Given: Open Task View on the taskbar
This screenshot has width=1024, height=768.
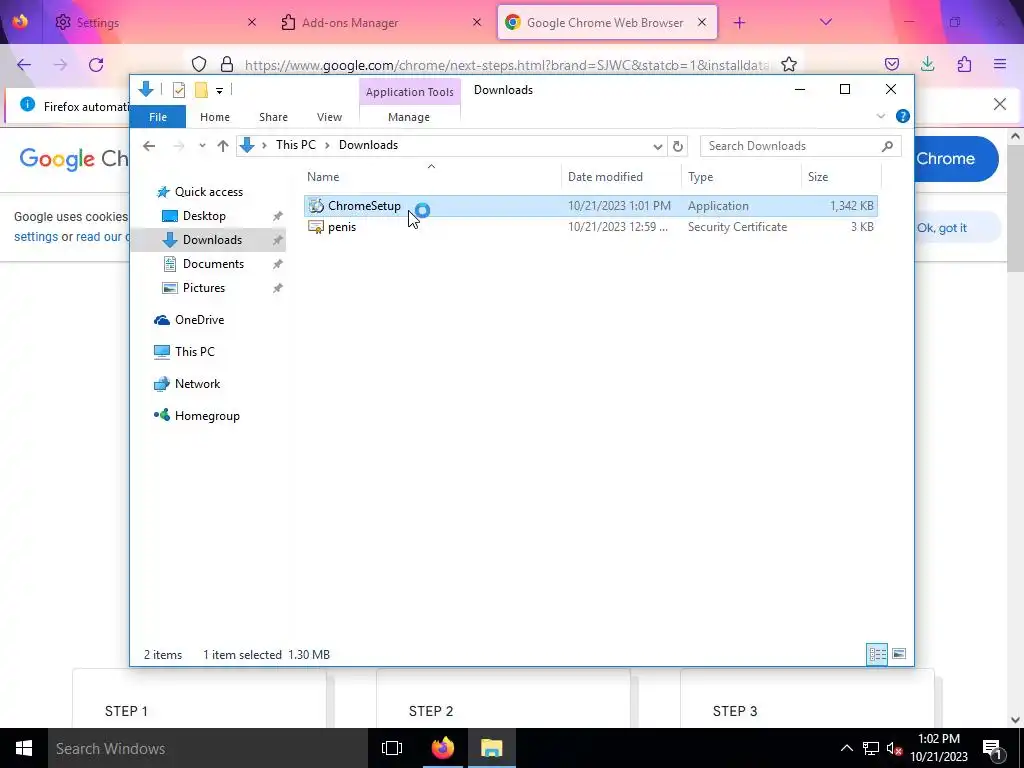Looking at the screenshot, I should point(392,748).
